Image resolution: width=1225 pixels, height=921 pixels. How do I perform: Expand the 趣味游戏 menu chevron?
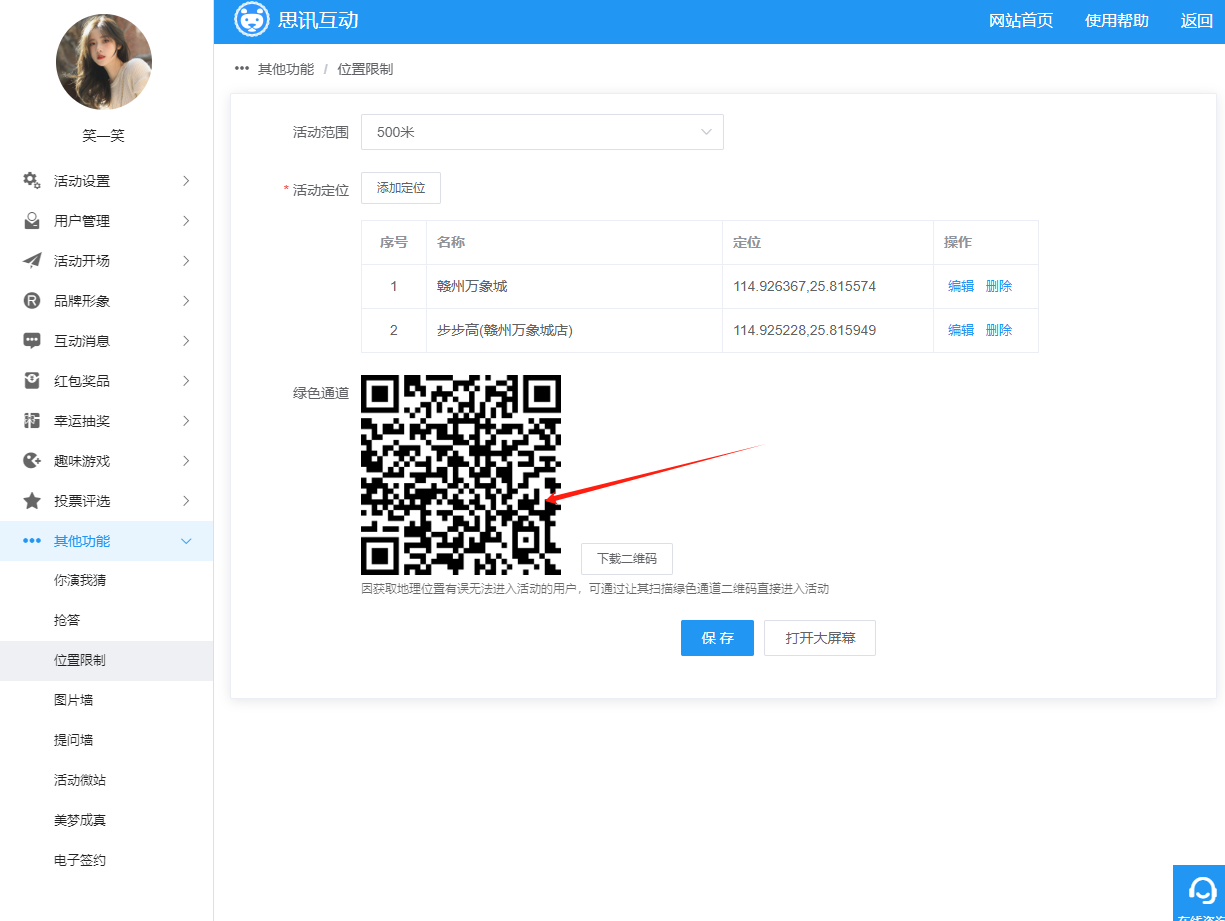[186, 461]
